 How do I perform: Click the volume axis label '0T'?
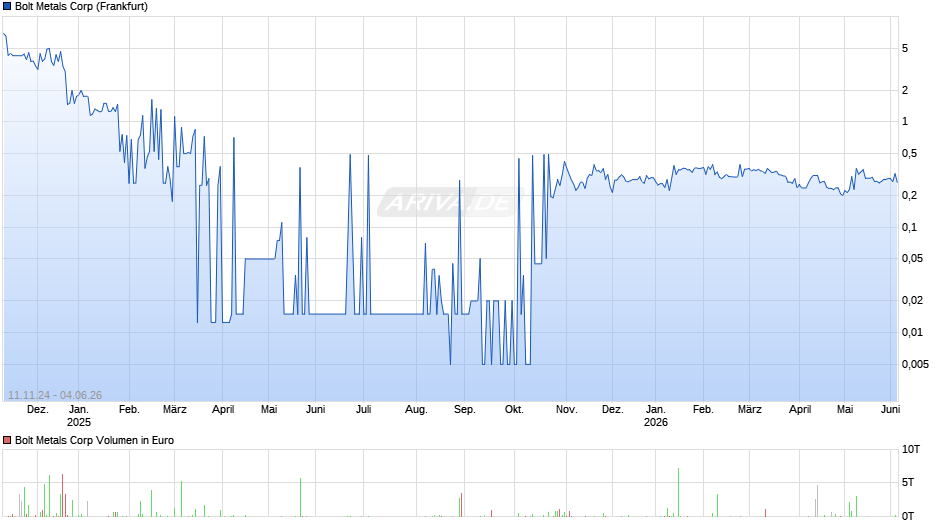pos(908,516)
